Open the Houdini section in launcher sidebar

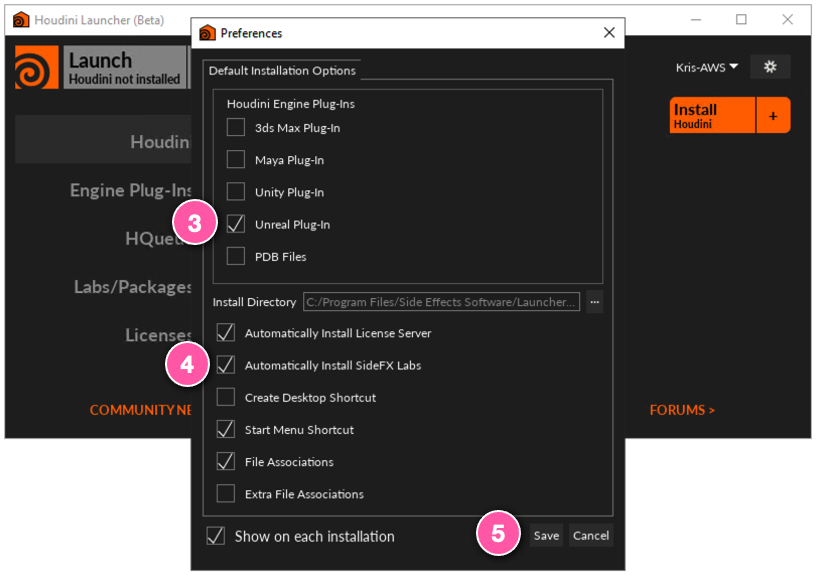point(103,141)
